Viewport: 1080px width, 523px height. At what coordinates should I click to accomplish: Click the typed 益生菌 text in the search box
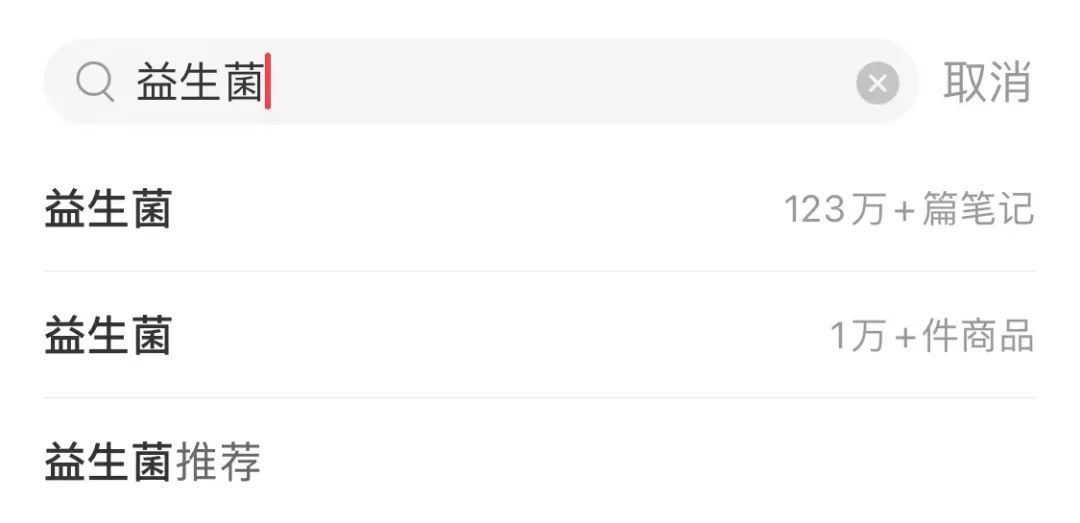199,84
